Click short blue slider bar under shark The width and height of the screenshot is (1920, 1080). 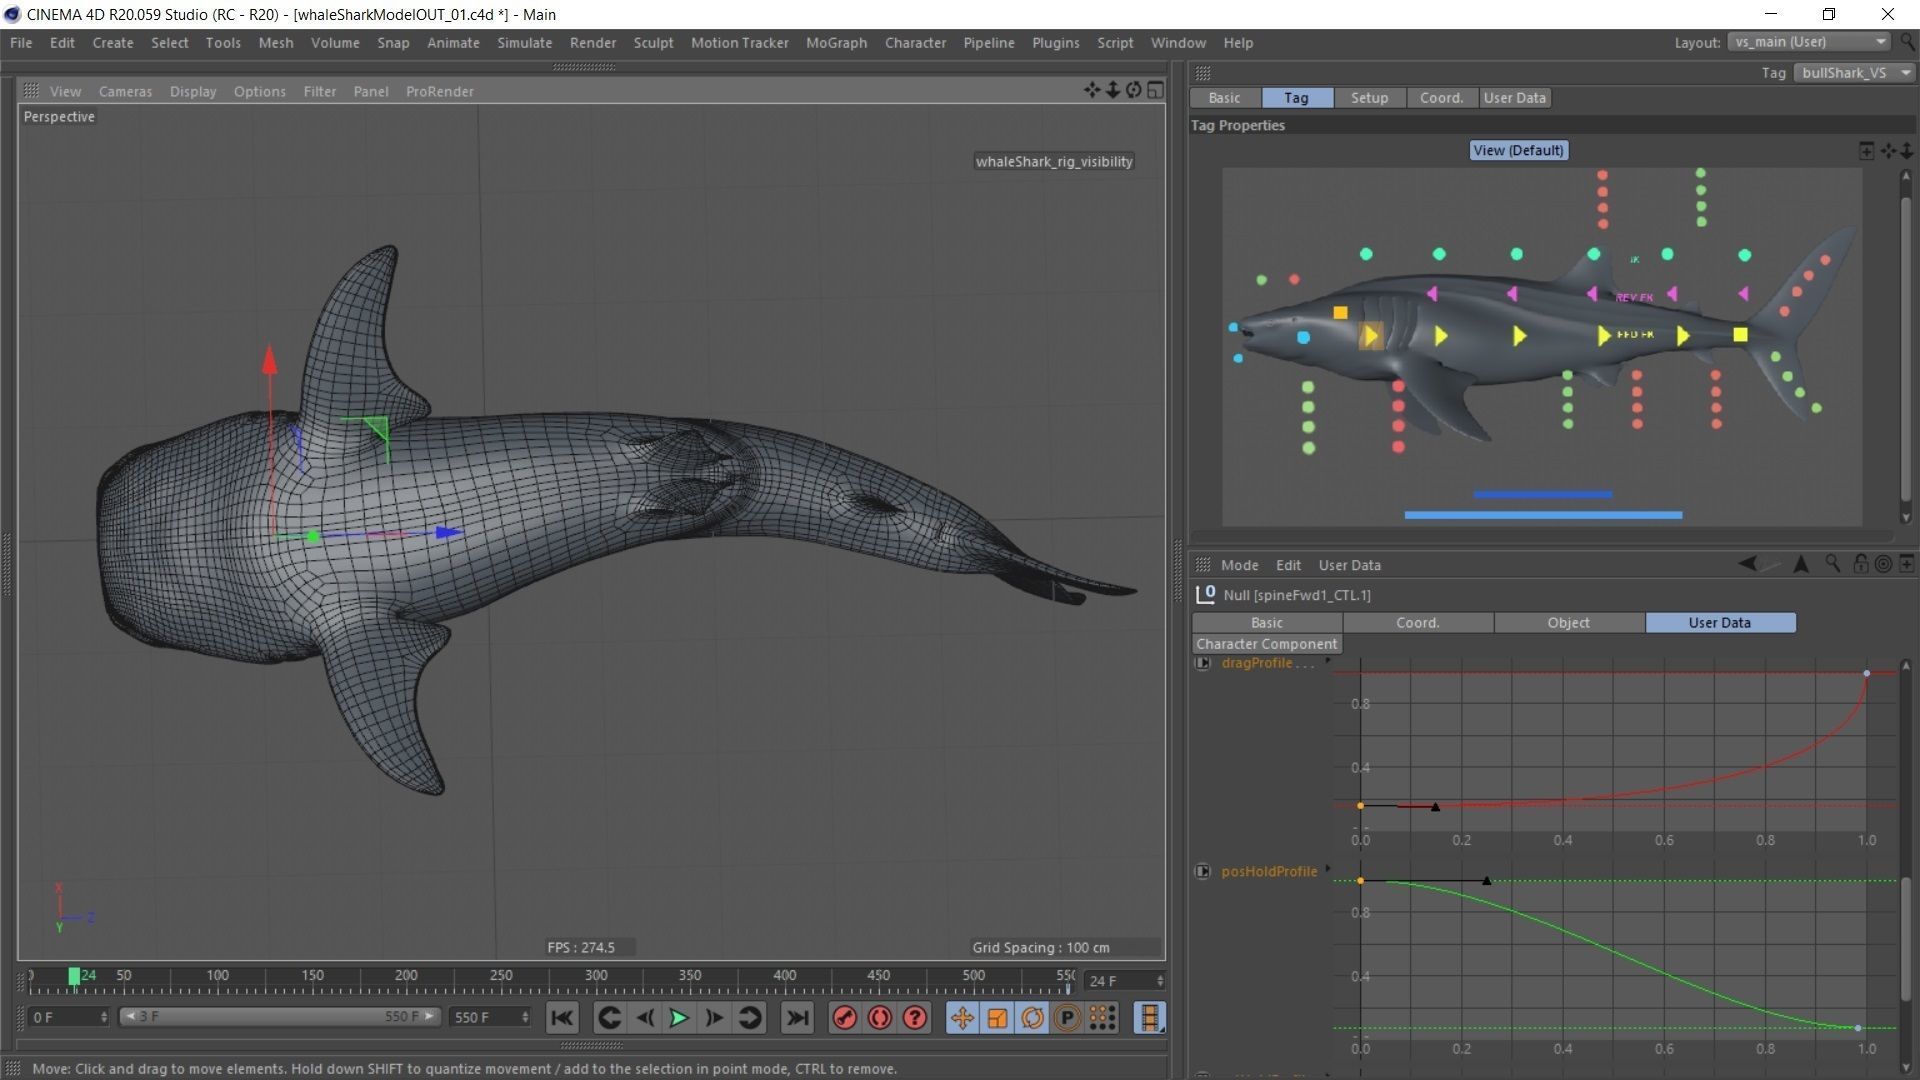click(1542, 494)
